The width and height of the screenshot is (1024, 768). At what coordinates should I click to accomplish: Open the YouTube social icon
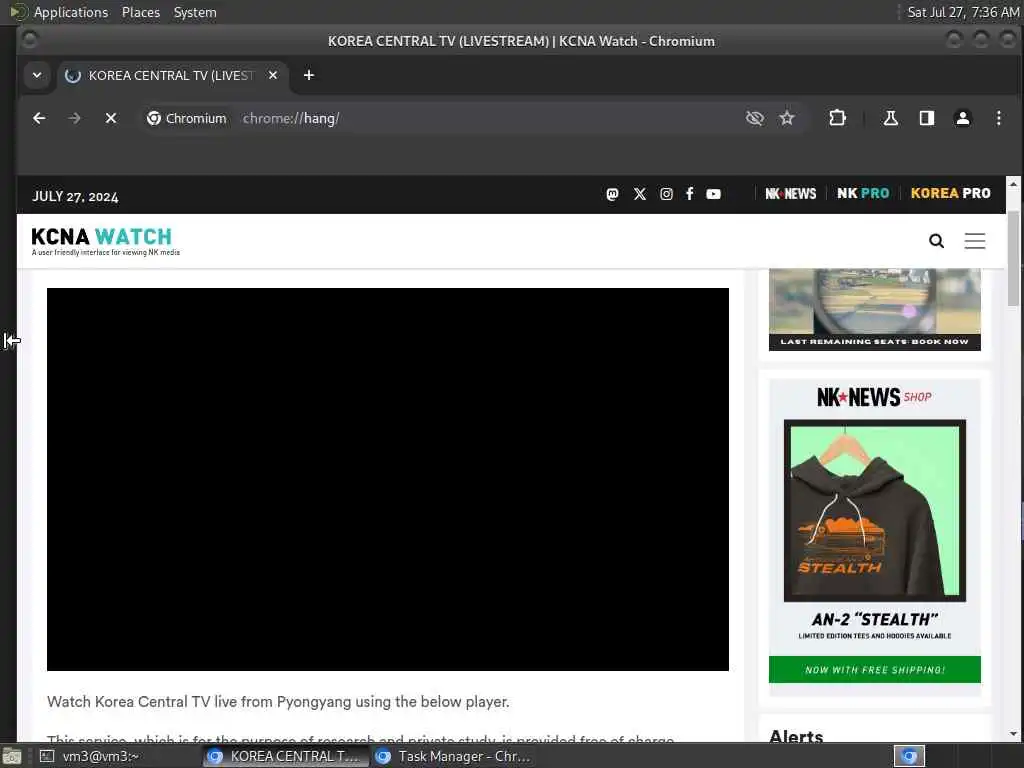click(x=713, y=194)
